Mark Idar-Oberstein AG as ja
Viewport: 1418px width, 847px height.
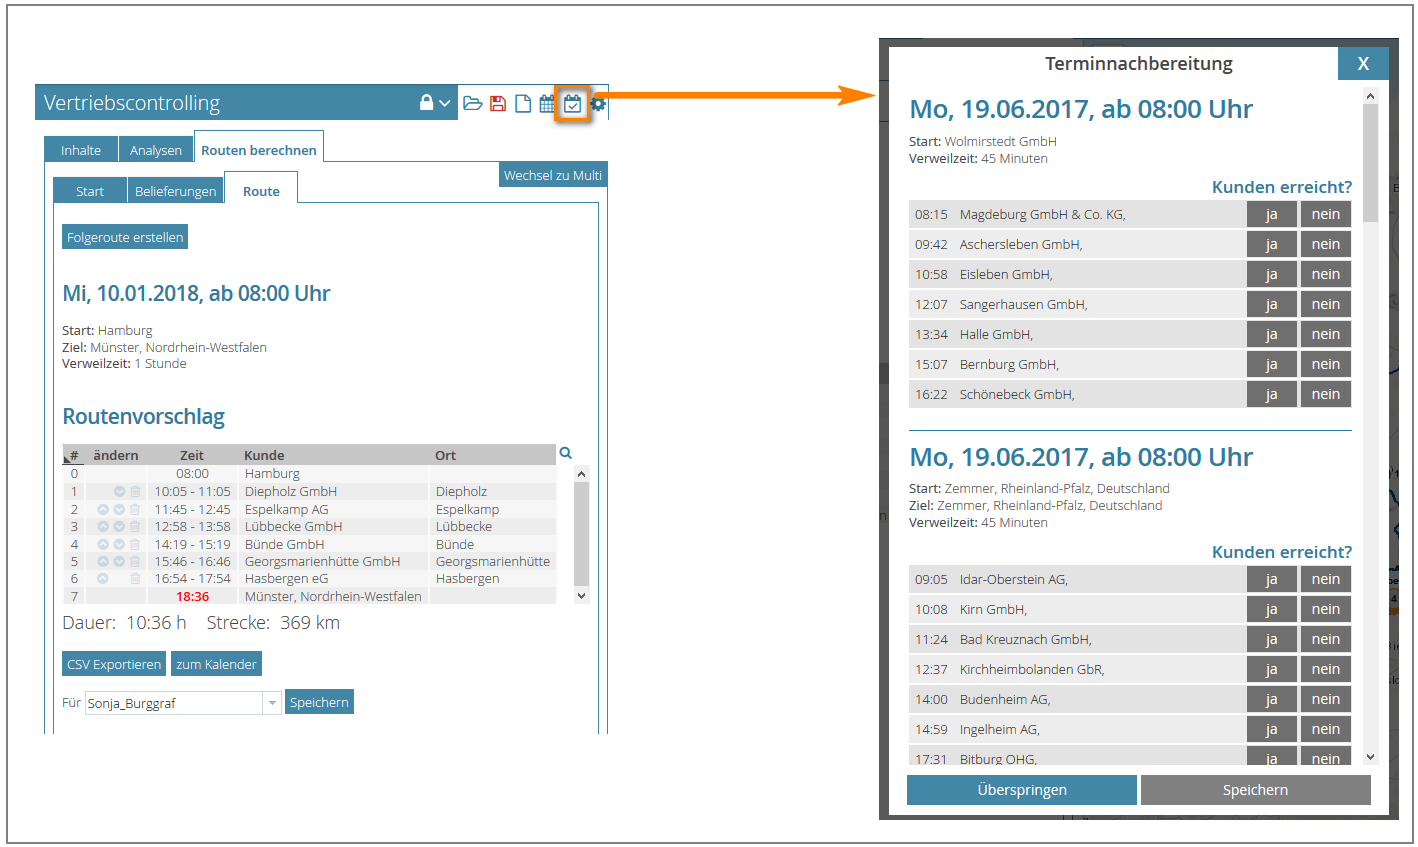point(1272,579)
